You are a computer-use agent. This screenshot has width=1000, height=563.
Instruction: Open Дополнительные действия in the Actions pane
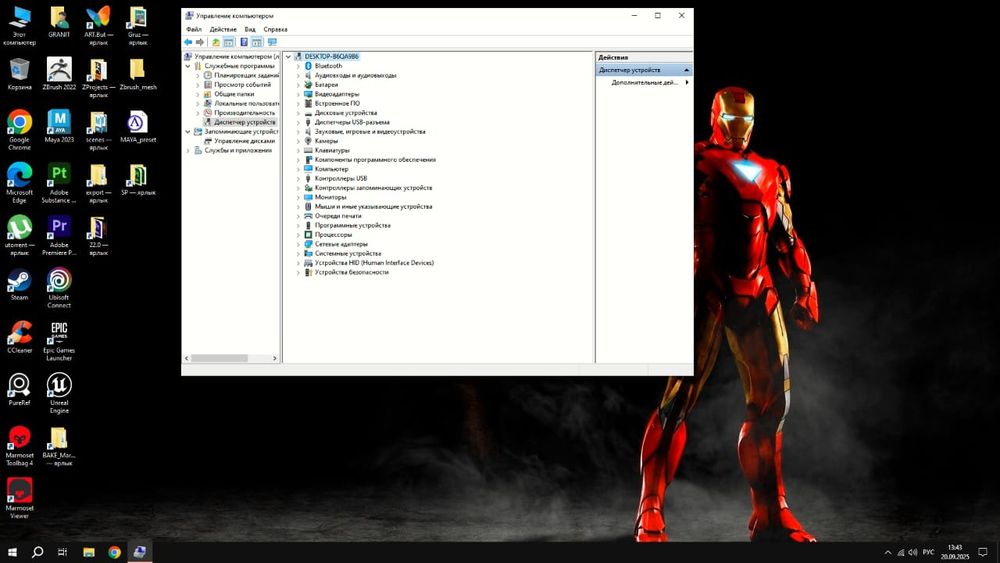(645, 82)
